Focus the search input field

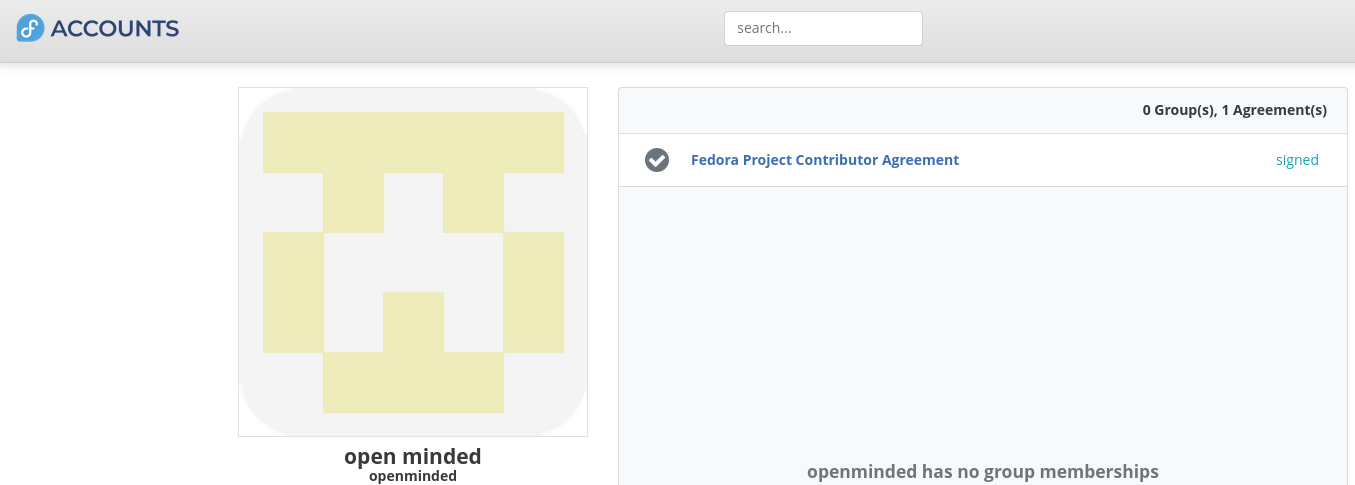(x=823, y=28)
